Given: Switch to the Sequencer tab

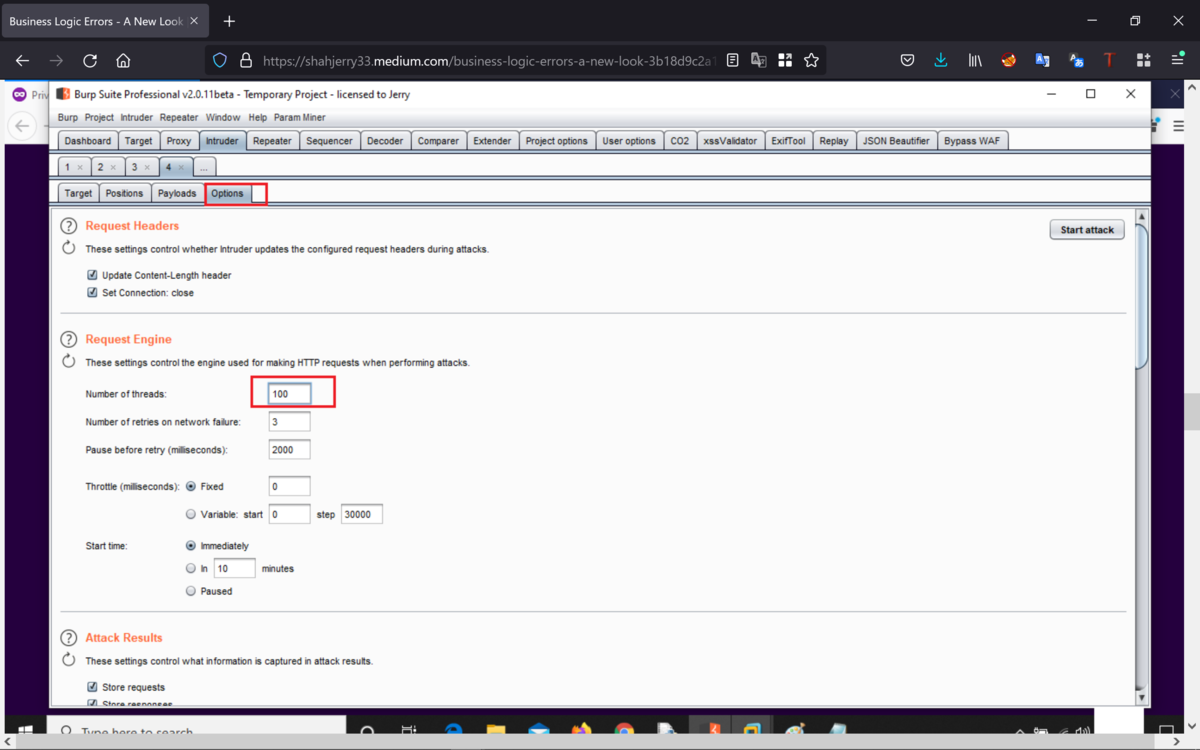Looking at the screenshot, I should pos(329,141).
